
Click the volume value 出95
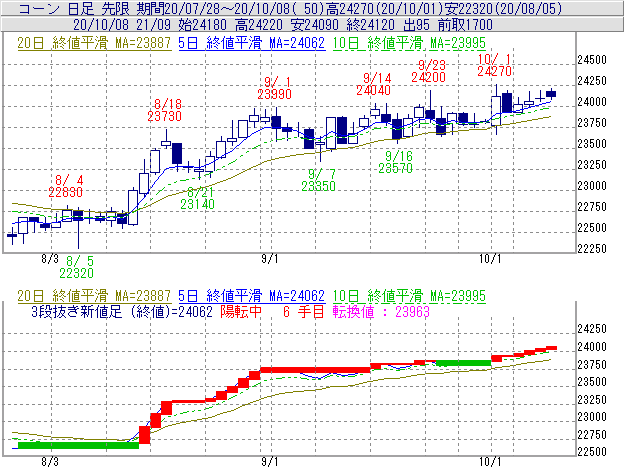click(x=416, y=25)
